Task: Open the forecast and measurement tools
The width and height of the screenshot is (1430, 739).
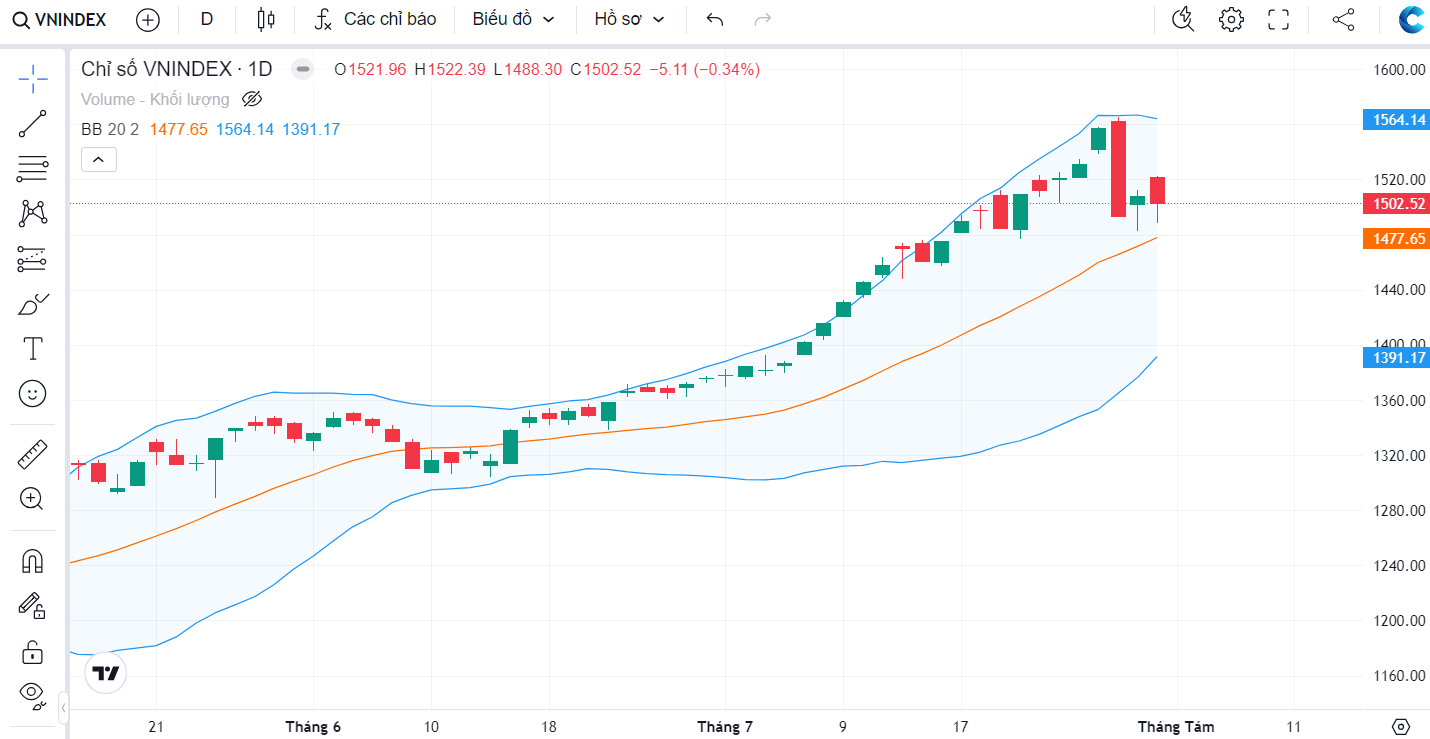Action: (x=33, y=259)
